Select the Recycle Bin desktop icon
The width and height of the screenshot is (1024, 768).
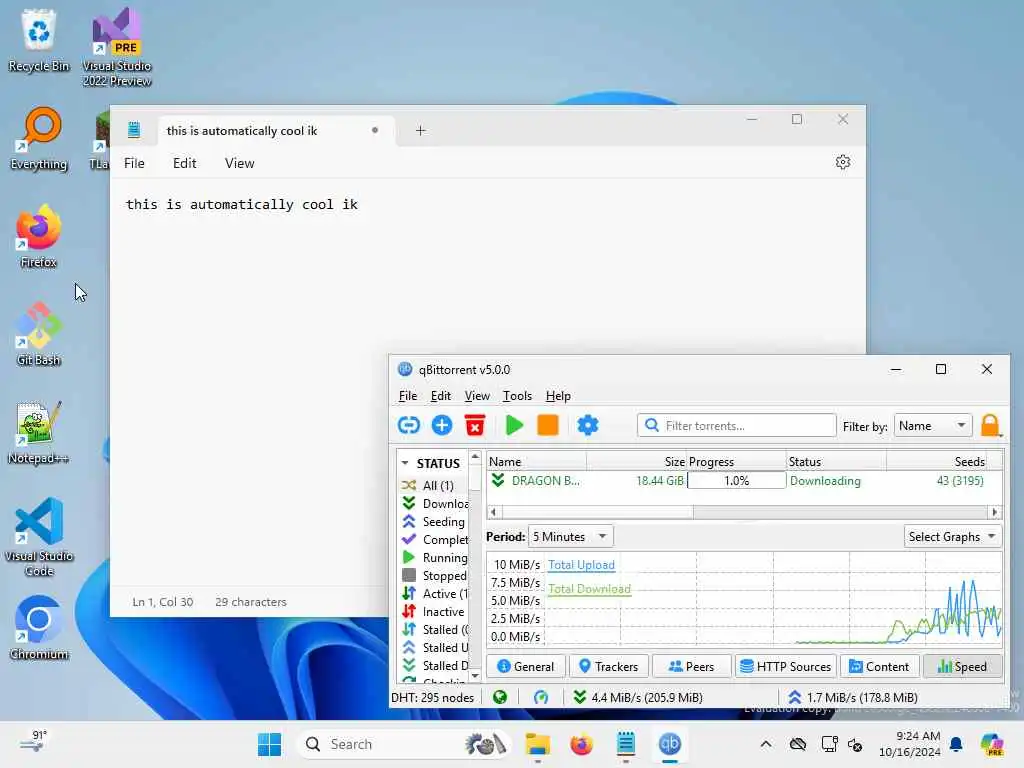pos(39,40)
